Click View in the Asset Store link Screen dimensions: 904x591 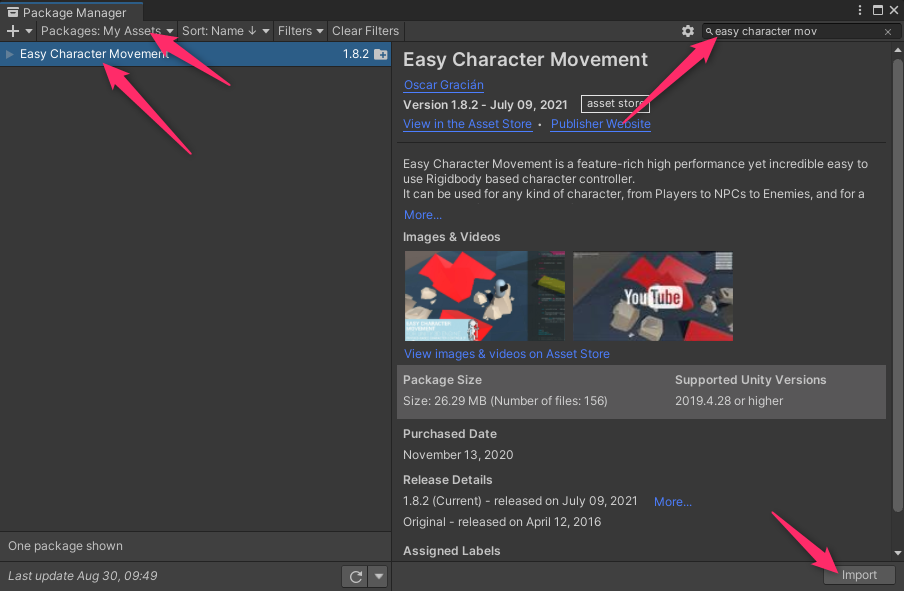[x=467, y=124]
